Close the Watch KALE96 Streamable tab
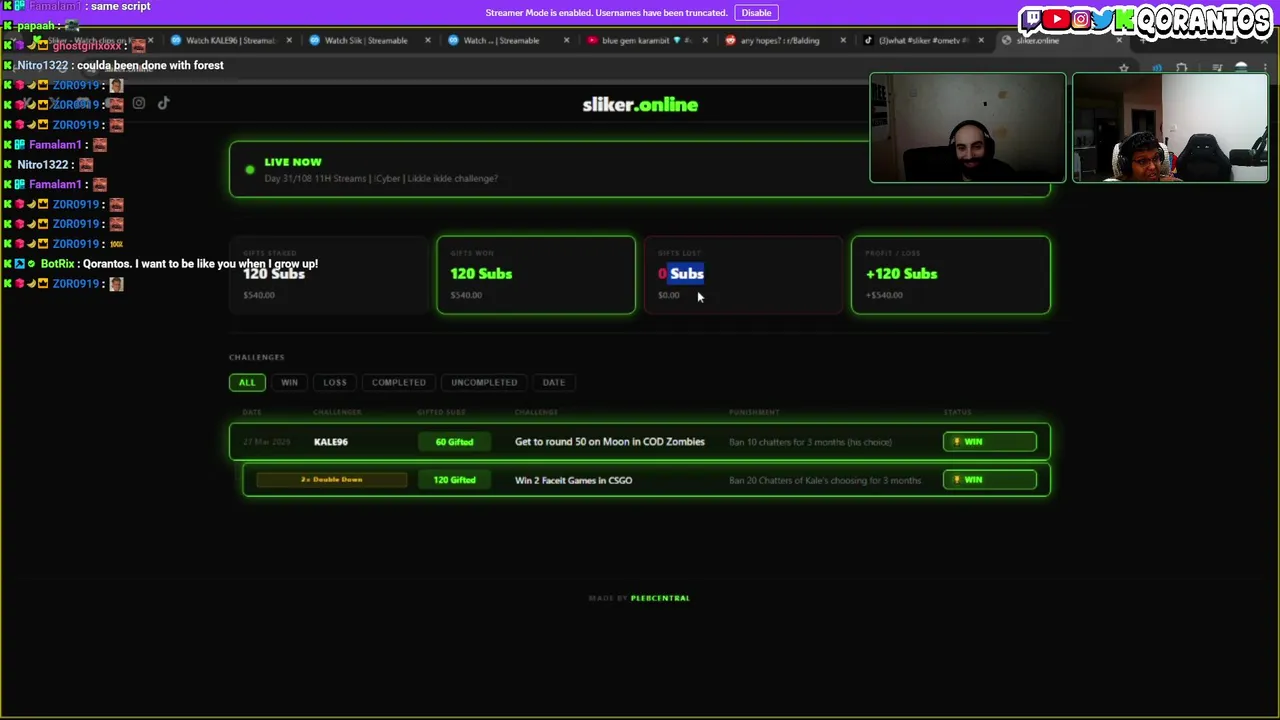This screenshot has width=1280, height=720. [x=289, y=40]
